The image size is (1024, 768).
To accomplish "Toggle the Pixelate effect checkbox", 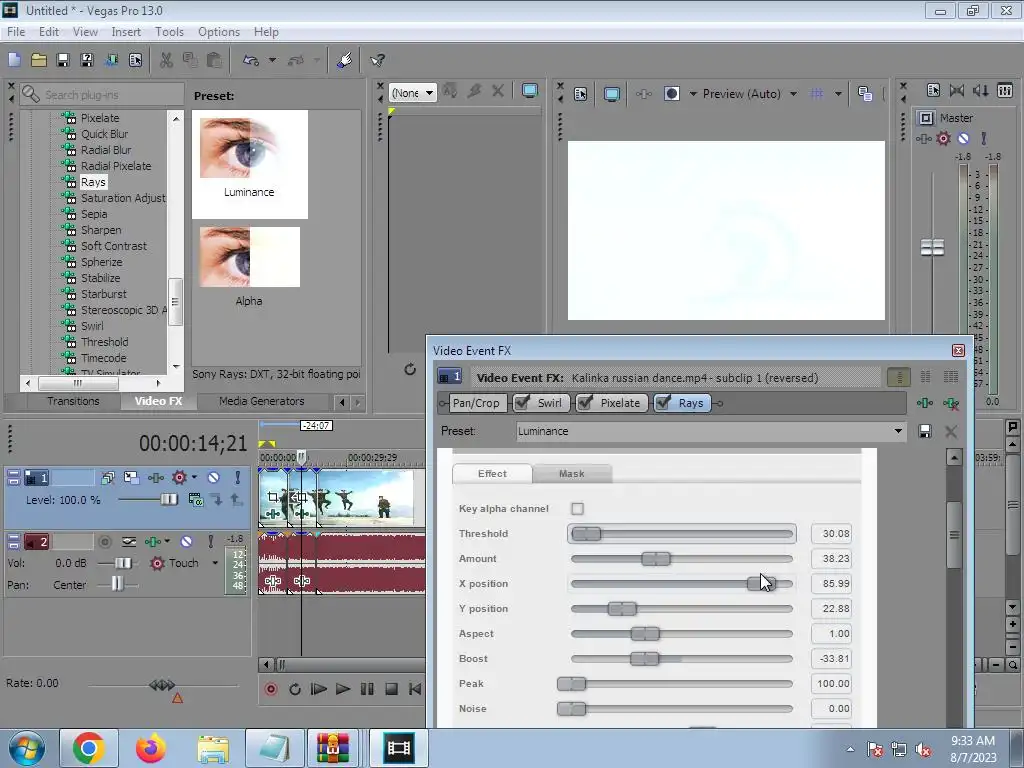I will (585, 403).
